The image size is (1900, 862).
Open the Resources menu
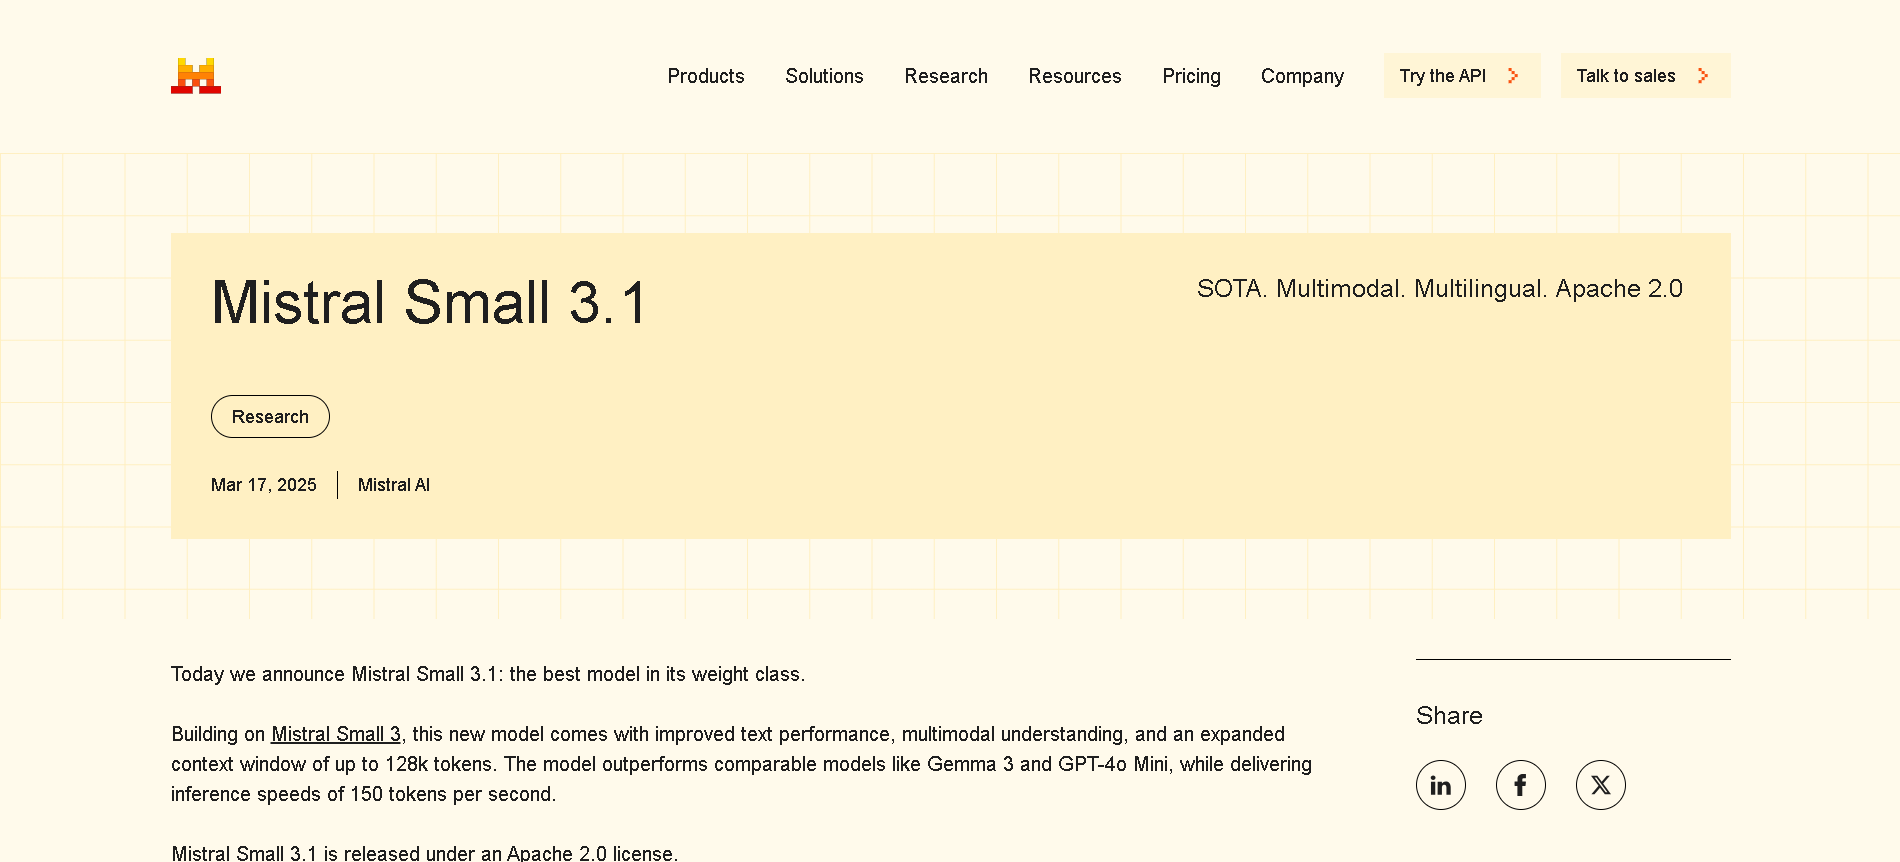click(1075, 76)
